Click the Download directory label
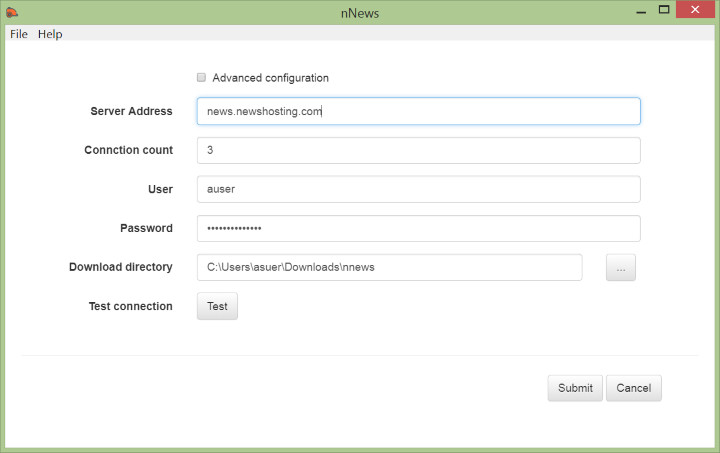The height and width of the screenshot is (453, 720). 121,267
